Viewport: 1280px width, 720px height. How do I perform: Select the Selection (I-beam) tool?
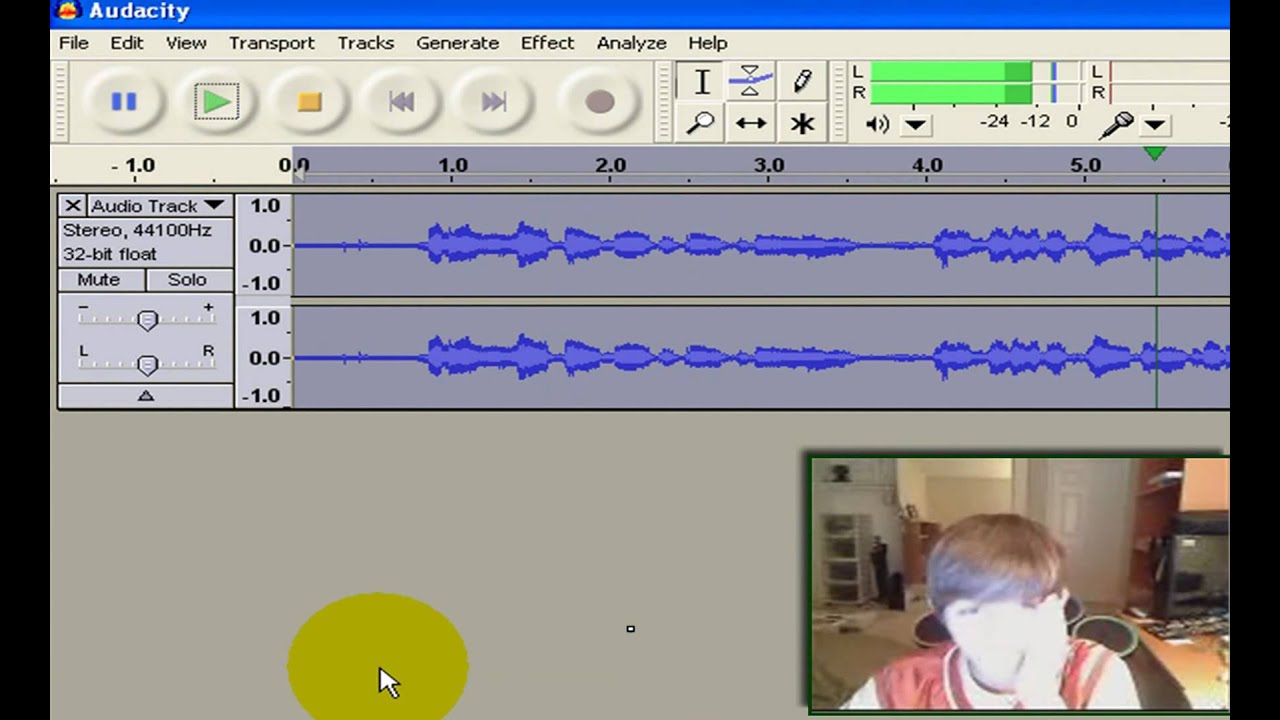pos(701,82)
